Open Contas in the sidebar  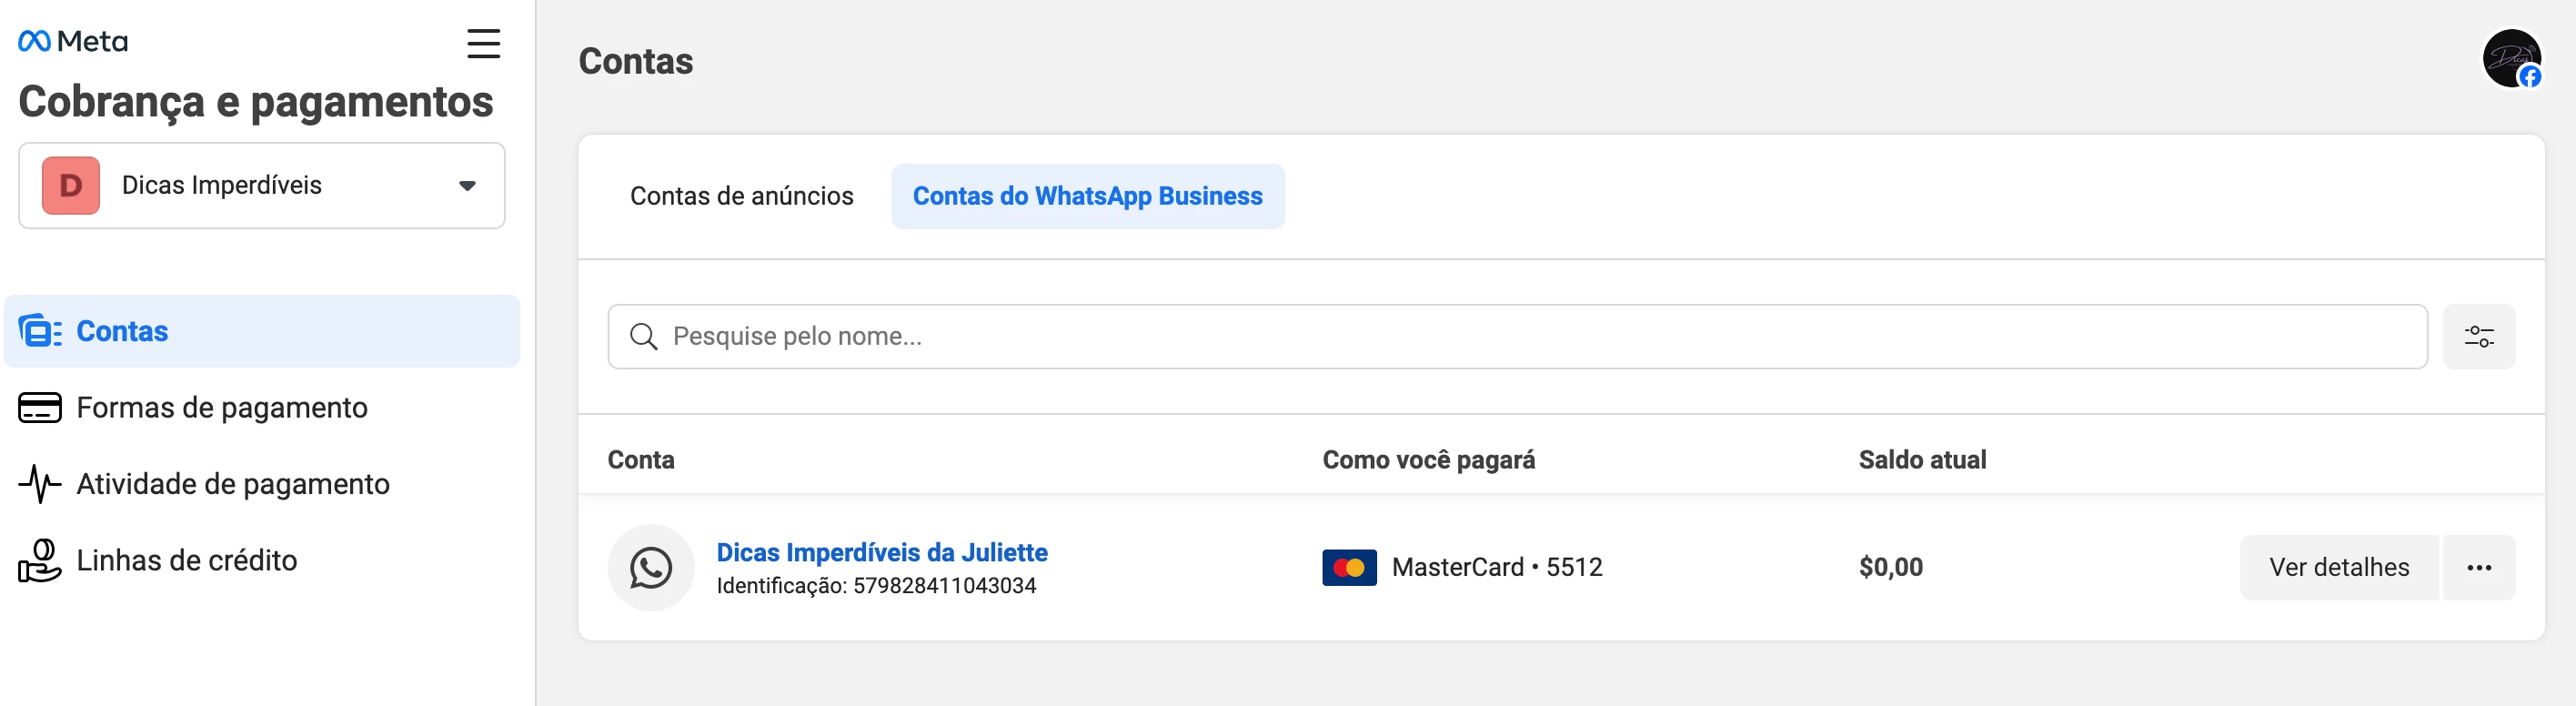point(262,331)
